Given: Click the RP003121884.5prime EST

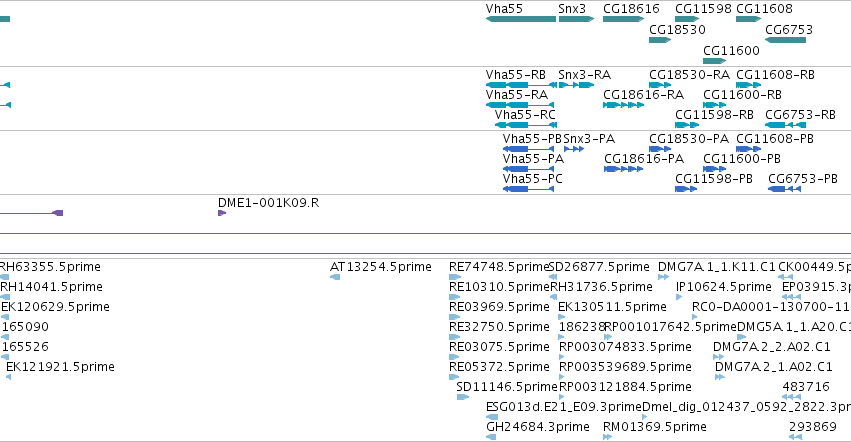Looking at the screenshot, I should pyautogui.click(x=562, y=397).
